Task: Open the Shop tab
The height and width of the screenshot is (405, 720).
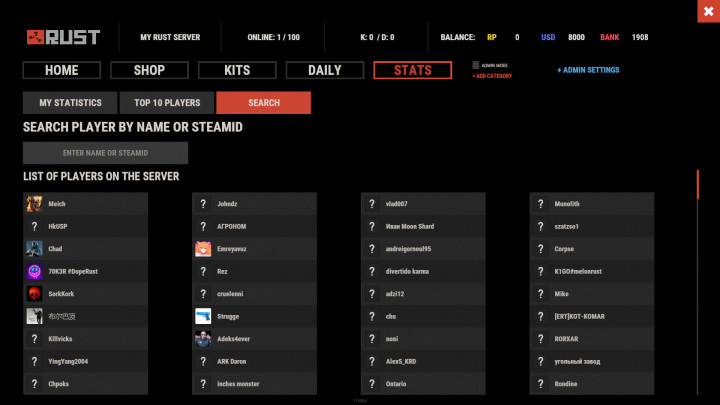Action: (149, 70)
